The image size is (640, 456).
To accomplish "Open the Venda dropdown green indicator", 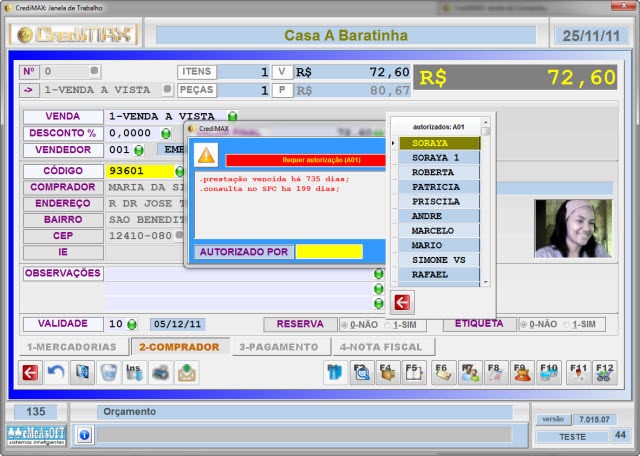I will 232,116.
